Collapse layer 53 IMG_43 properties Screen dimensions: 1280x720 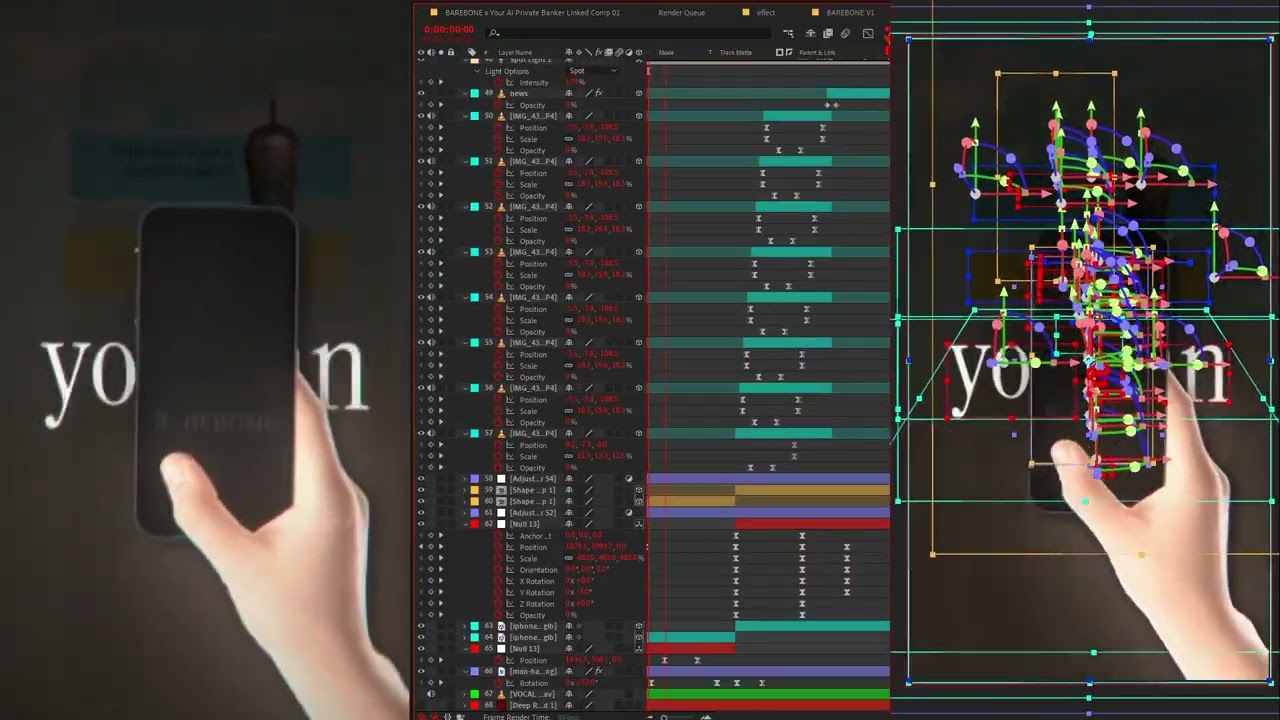(464, 252)
